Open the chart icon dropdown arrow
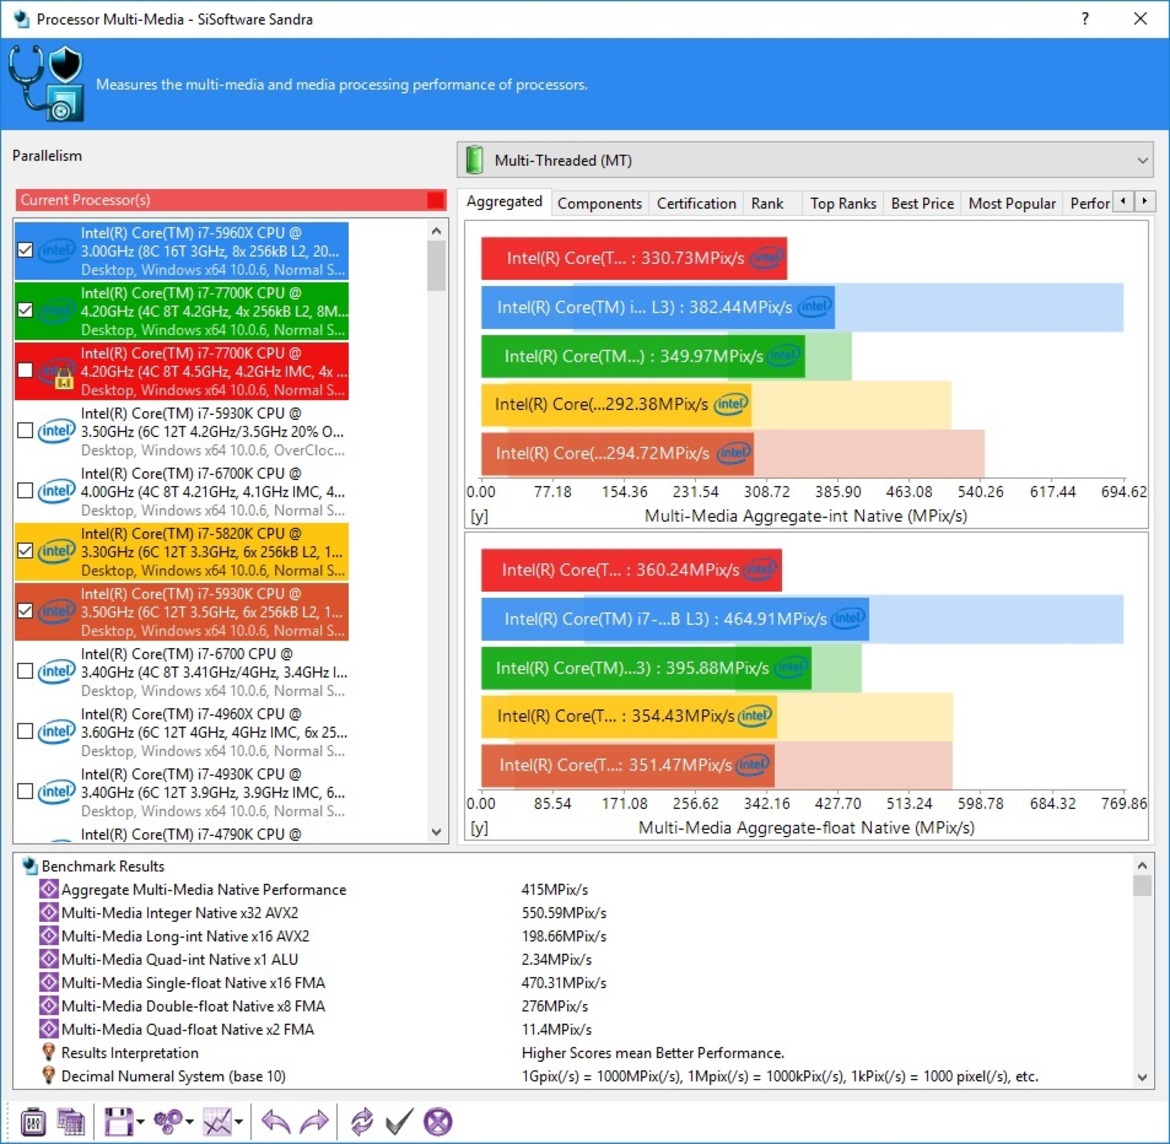Image resolution: width=1170 pixels, height=1144 pixels. (x=239, y=1122)
